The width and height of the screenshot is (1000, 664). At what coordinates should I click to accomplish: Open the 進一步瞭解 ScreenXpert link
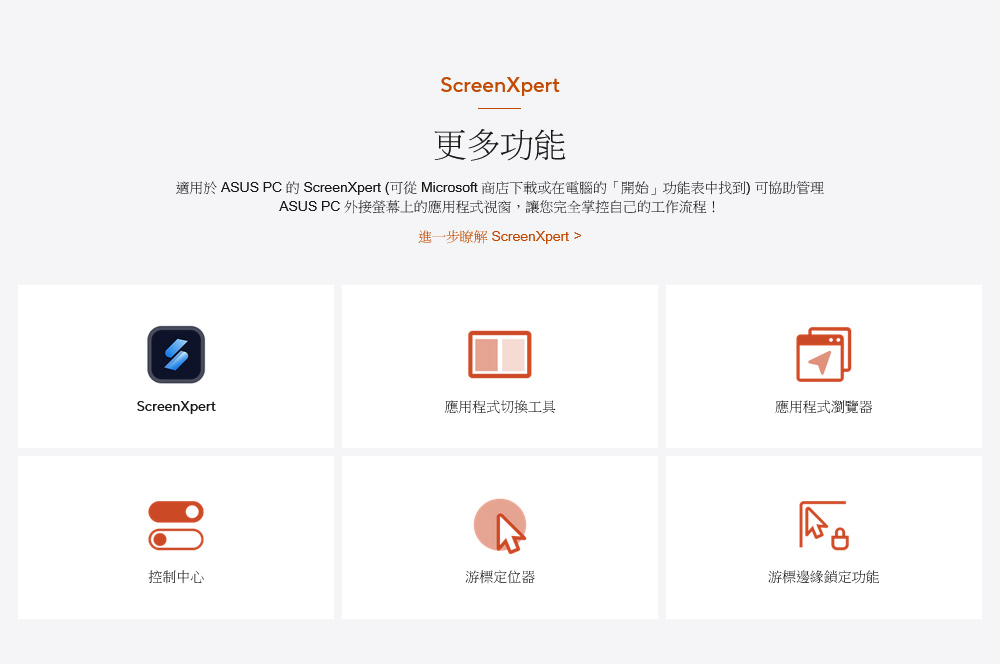coord(499,237)
